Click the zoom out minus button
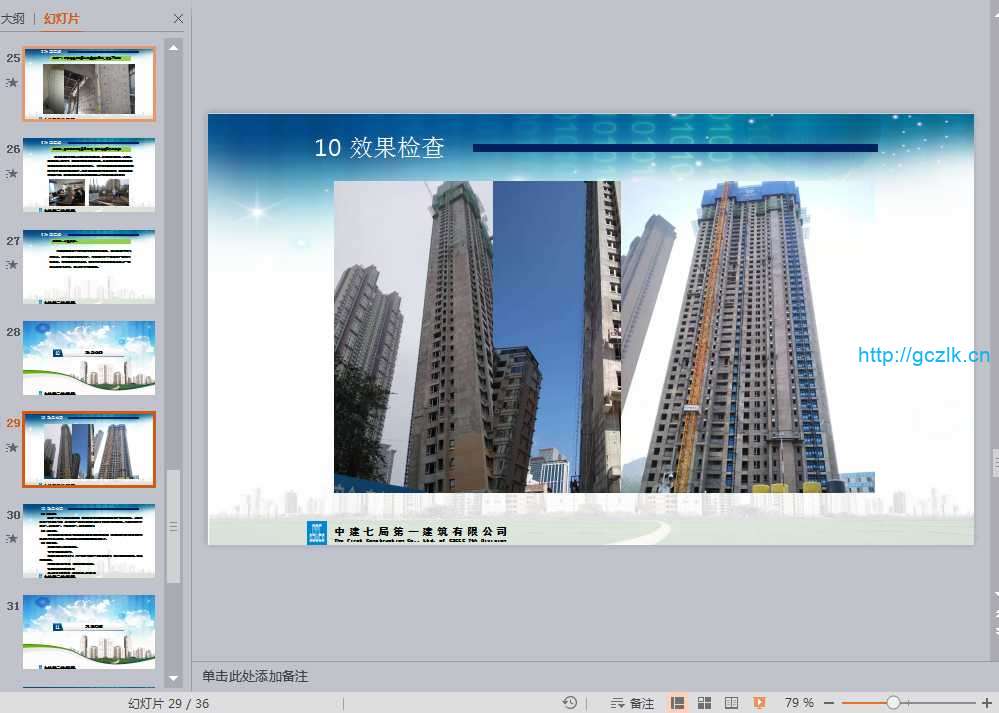Screen dimensions: 999x713 pos(828,703)
